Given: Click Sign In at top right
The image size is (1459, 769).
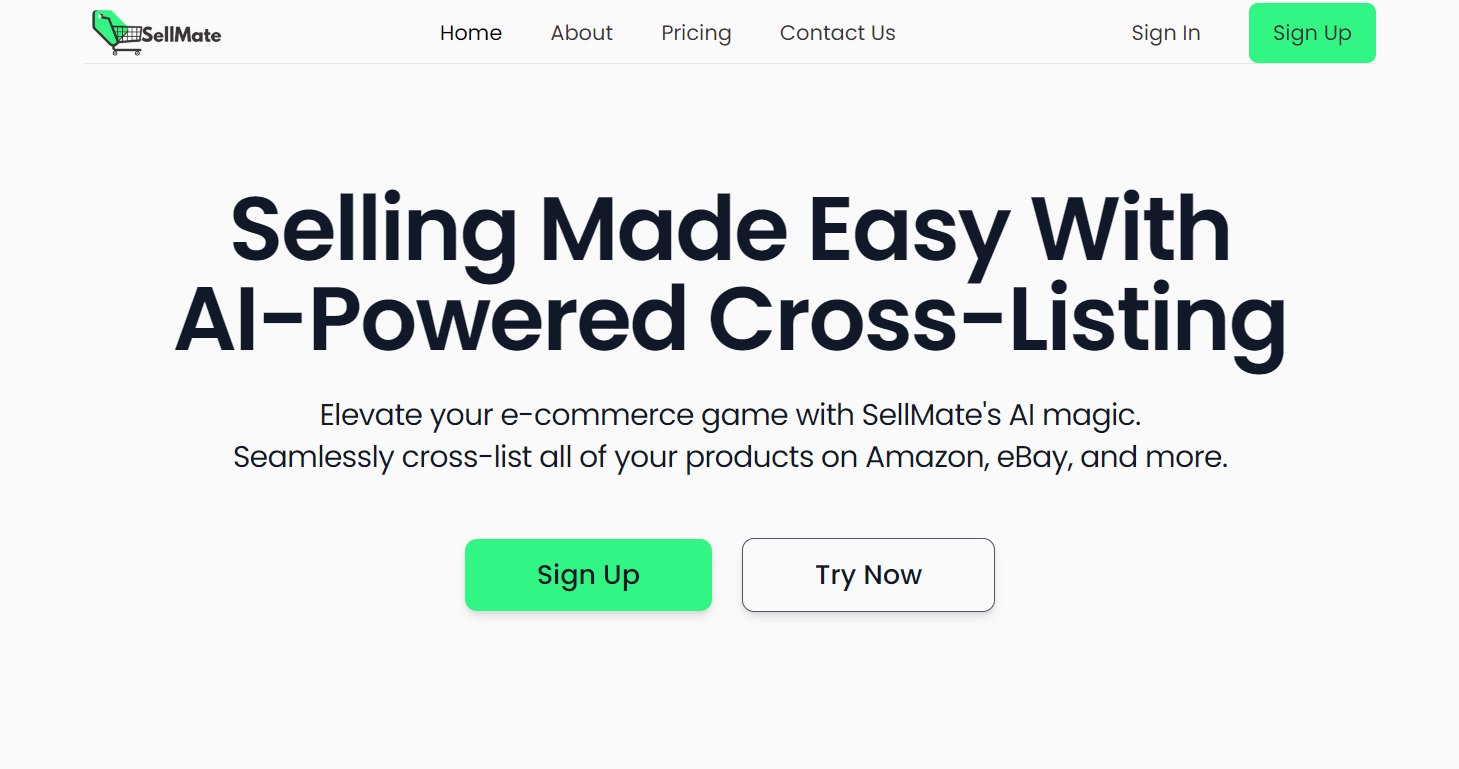Looking at the screenshot, I should click(1165, 33).
